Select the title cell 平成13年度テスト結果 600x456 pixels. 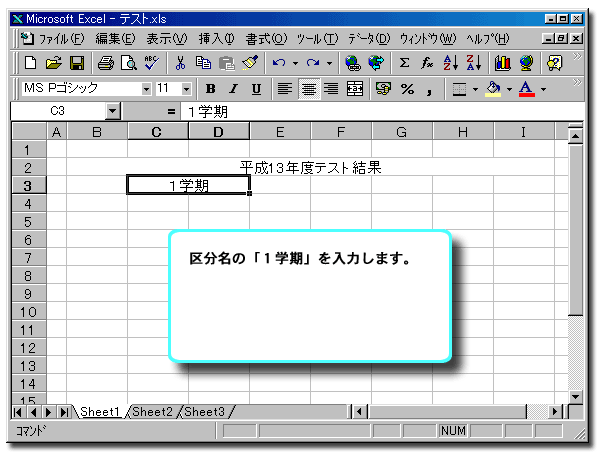pos(310,168)
